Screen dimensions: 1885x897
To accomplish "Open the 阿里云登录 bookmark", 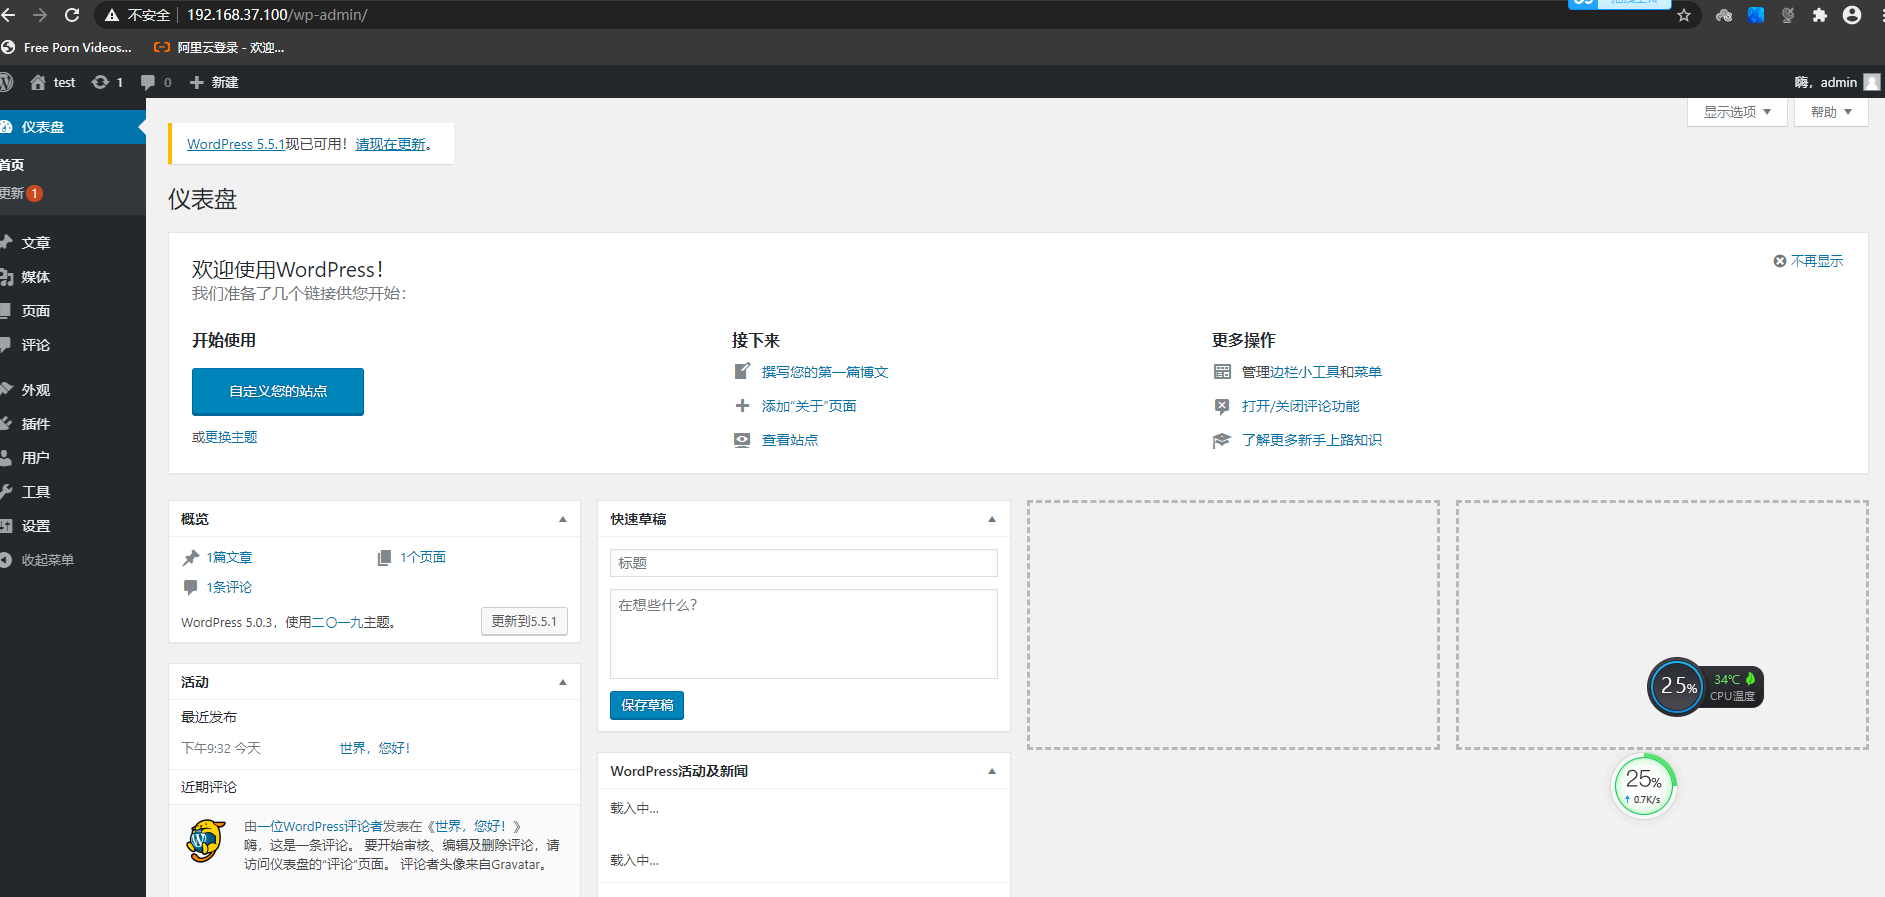I will click(219, 47).
